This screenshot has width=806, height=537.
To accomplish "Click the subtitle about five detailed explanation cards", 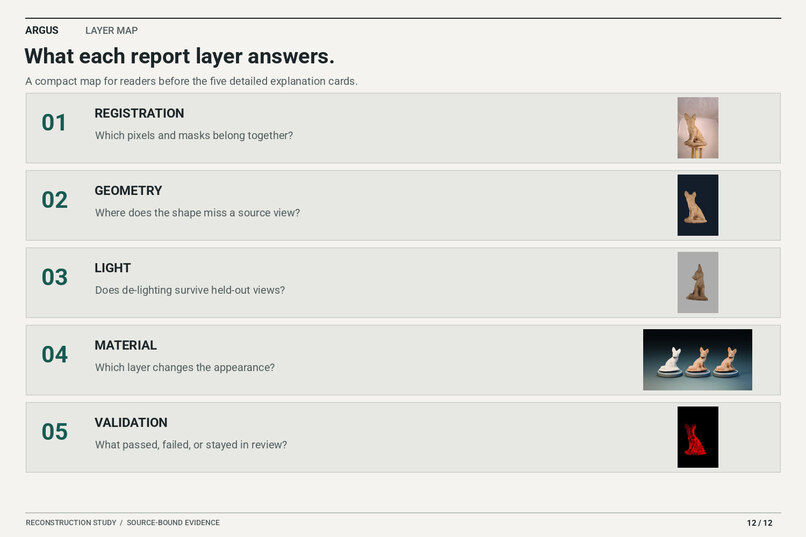I will [191, 81].
